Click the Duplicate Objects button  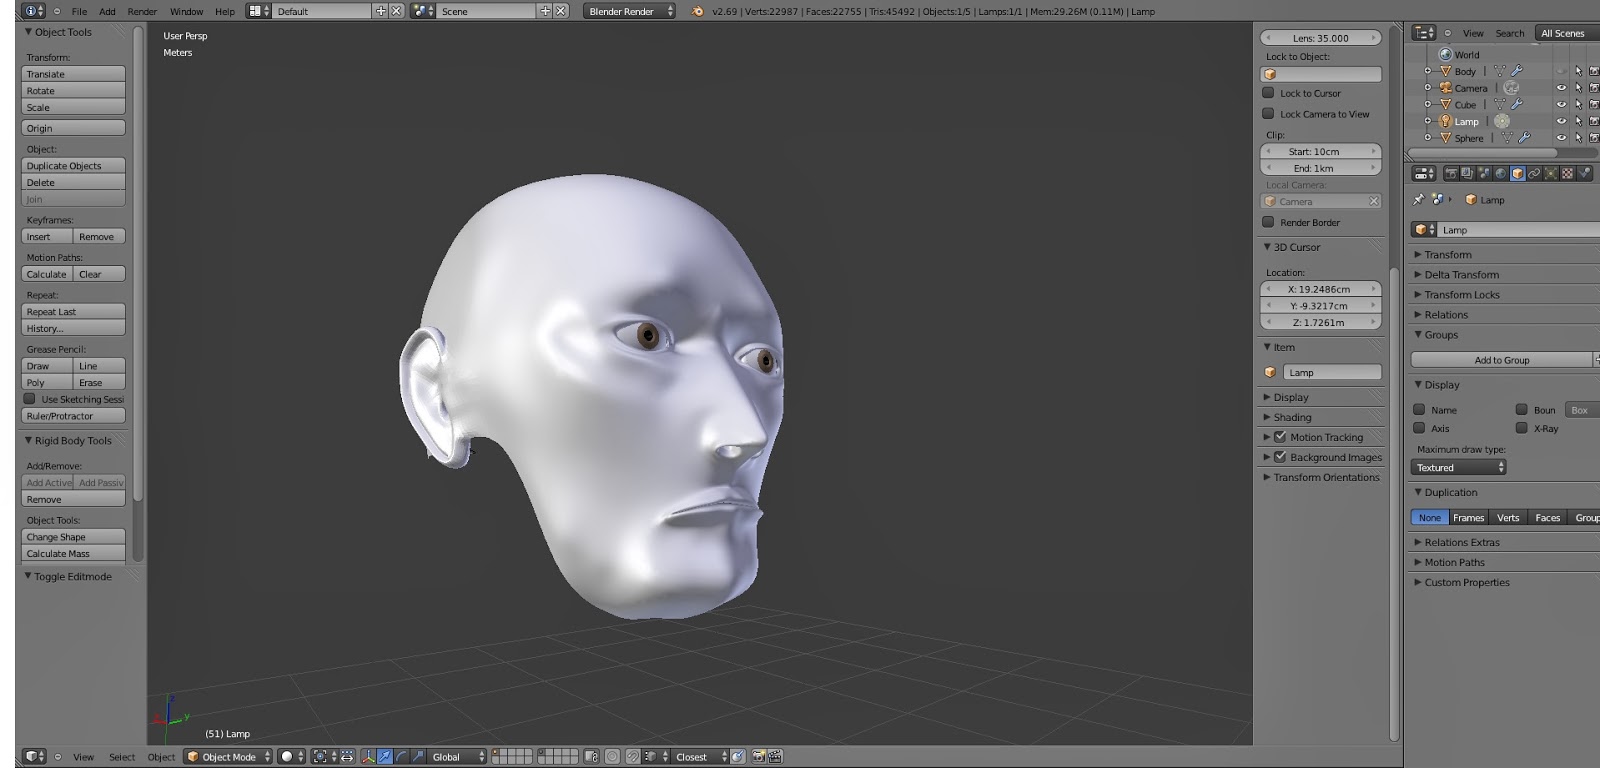click(x=73, y=166)
